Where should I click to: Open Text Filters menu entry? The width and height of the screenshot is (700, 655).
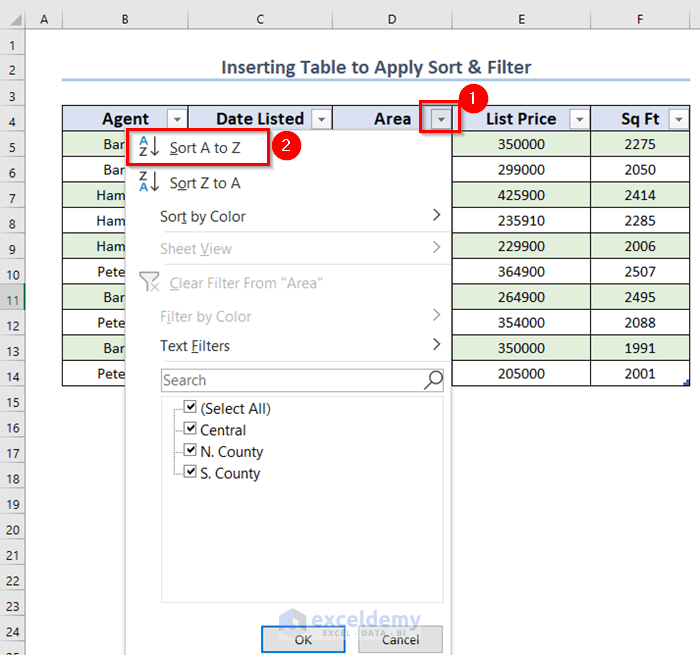pyautogui.click(x=288, y=346)
